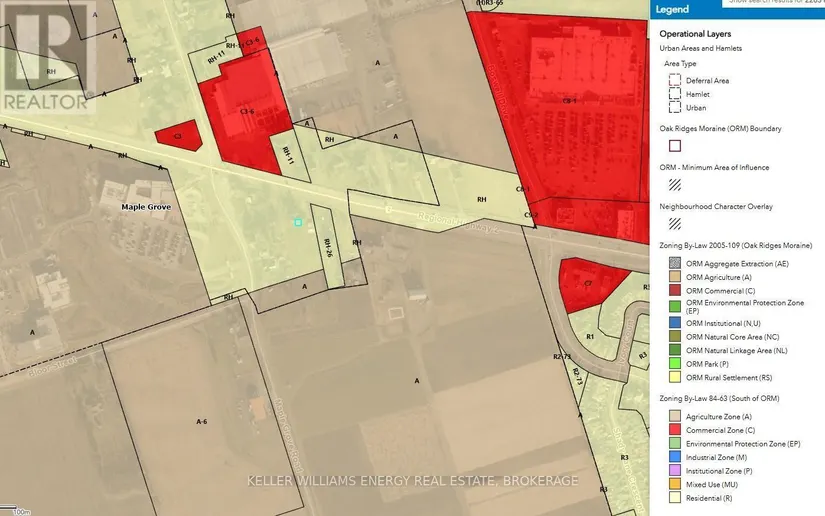Viewport: 825px width, 516px height.
Task: Click the 'Regional Highway 2' road label
Action: (x=458, y=222)
